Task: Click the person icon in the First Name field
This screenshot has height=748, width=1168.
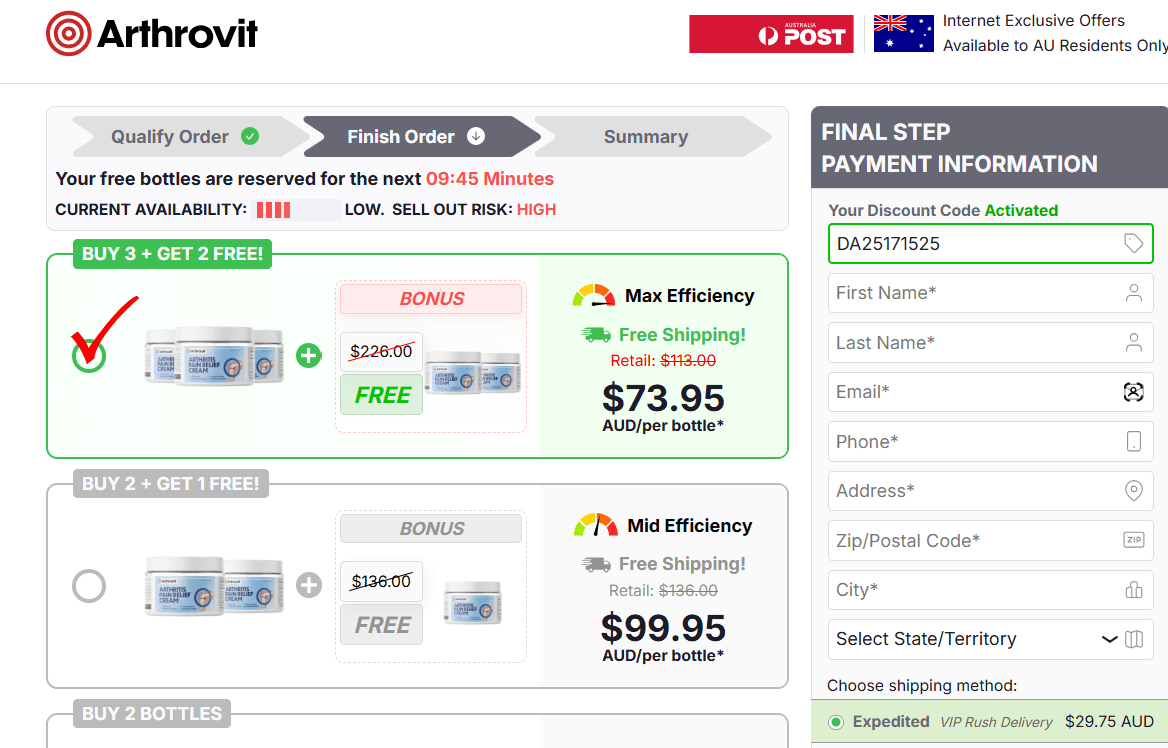Action: pos(1133,292)
